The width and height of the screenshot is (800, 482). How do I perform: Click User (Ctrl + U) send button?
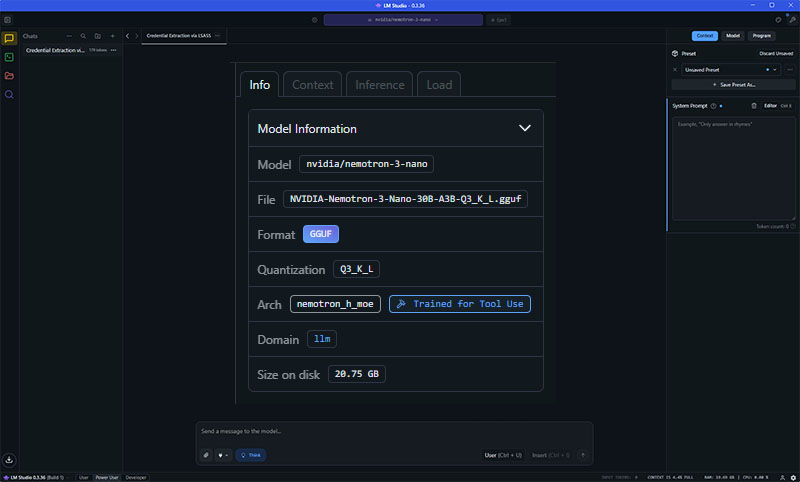tap(503, 455)
